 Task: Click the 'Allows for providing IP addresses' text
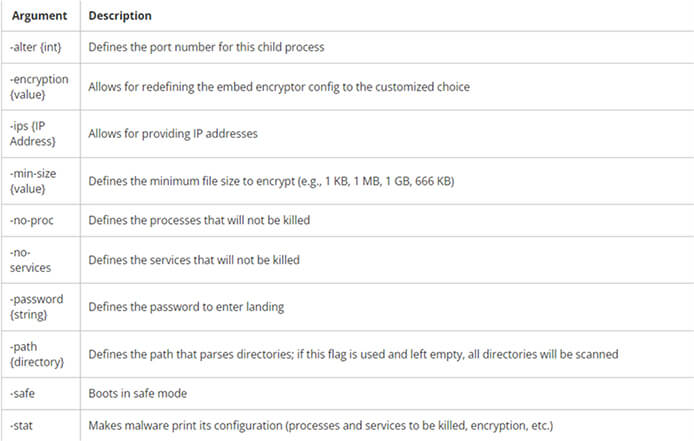pos(173,134)
